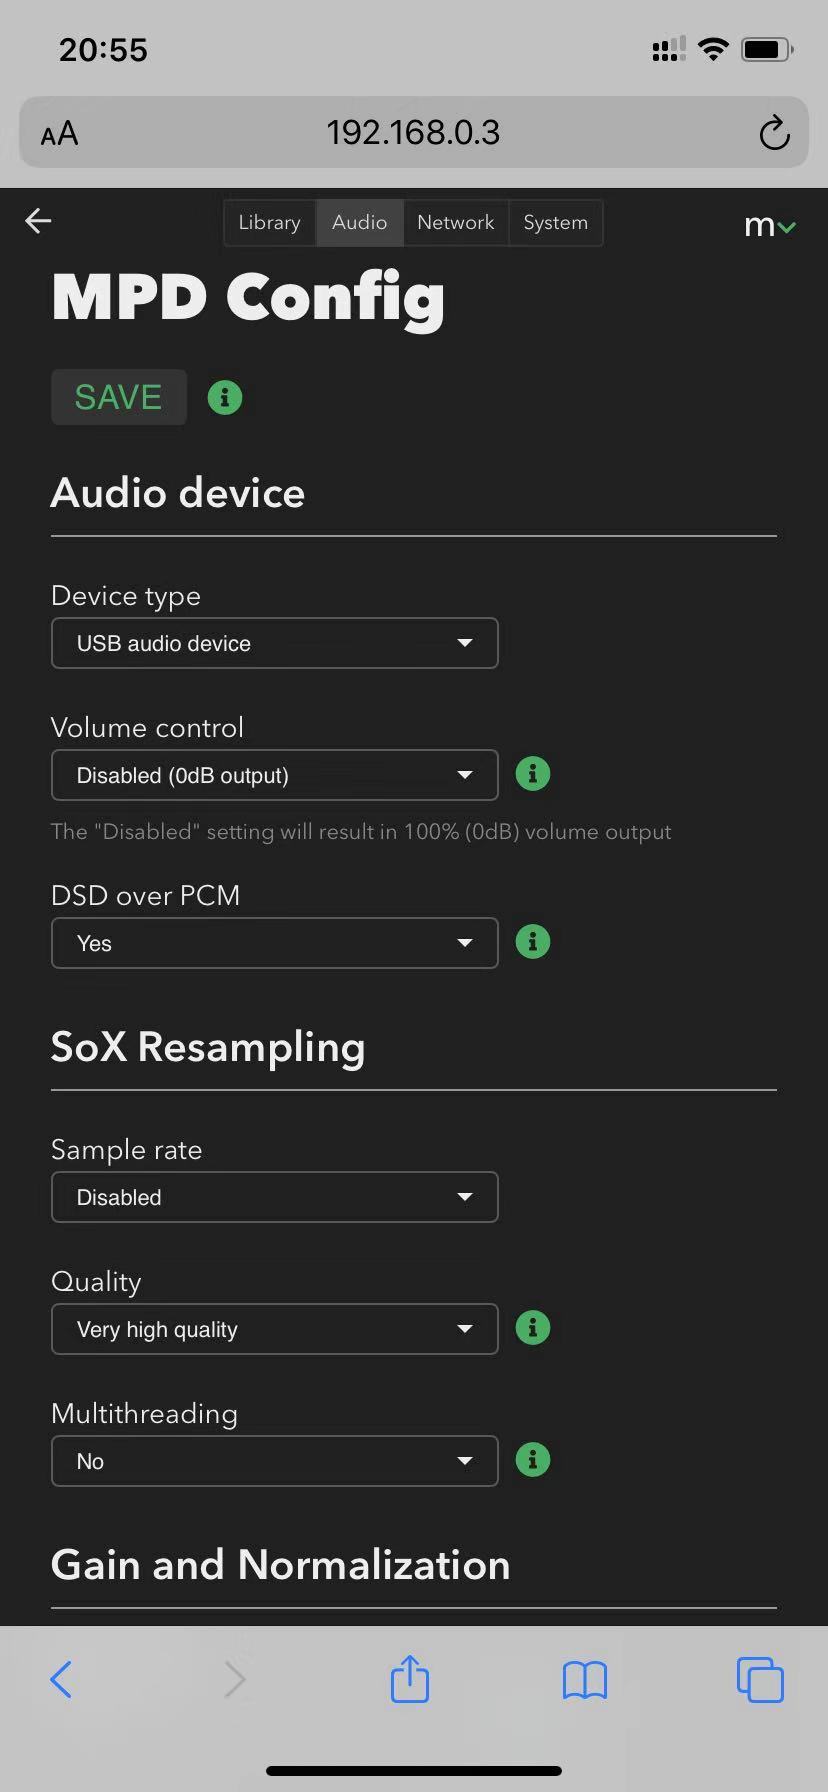Tap the Multithreading info icon
The height and width of the screenshot is (1792, 828).
532,1460
